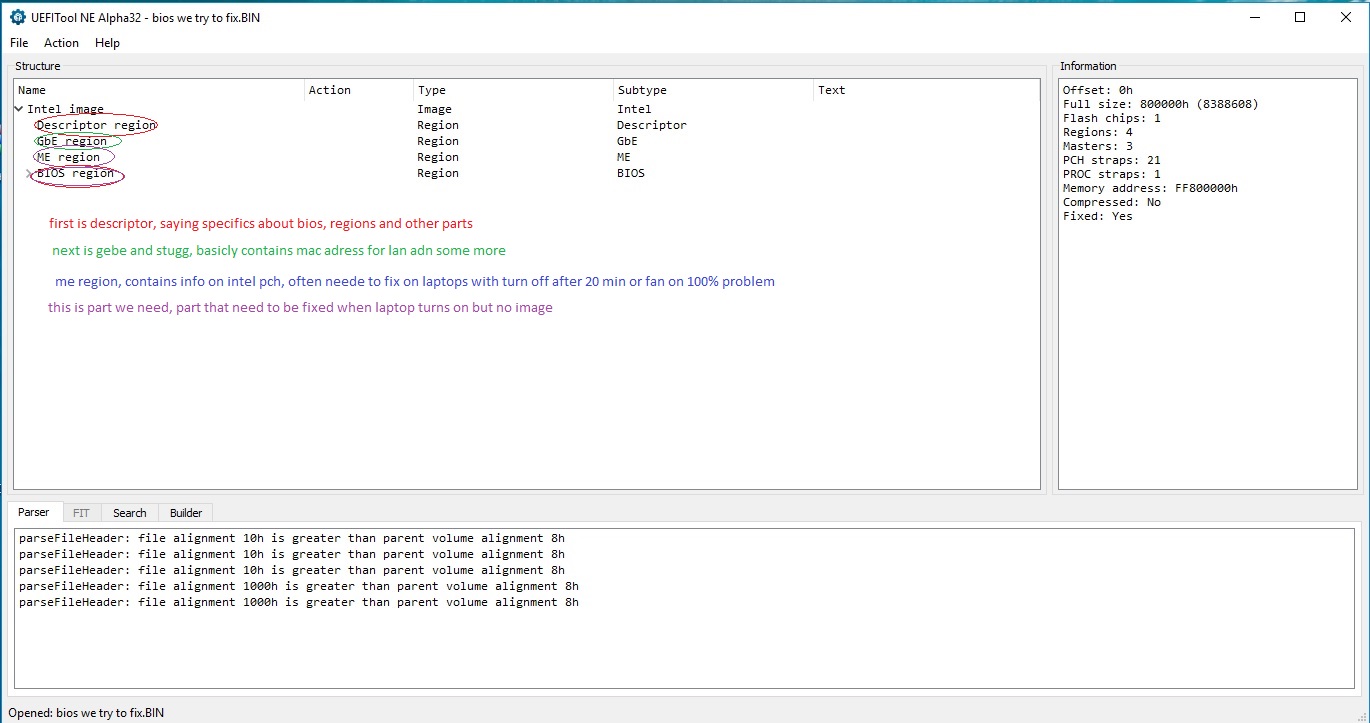
Task: Click the Subtype column header
Action: (642, 90)
